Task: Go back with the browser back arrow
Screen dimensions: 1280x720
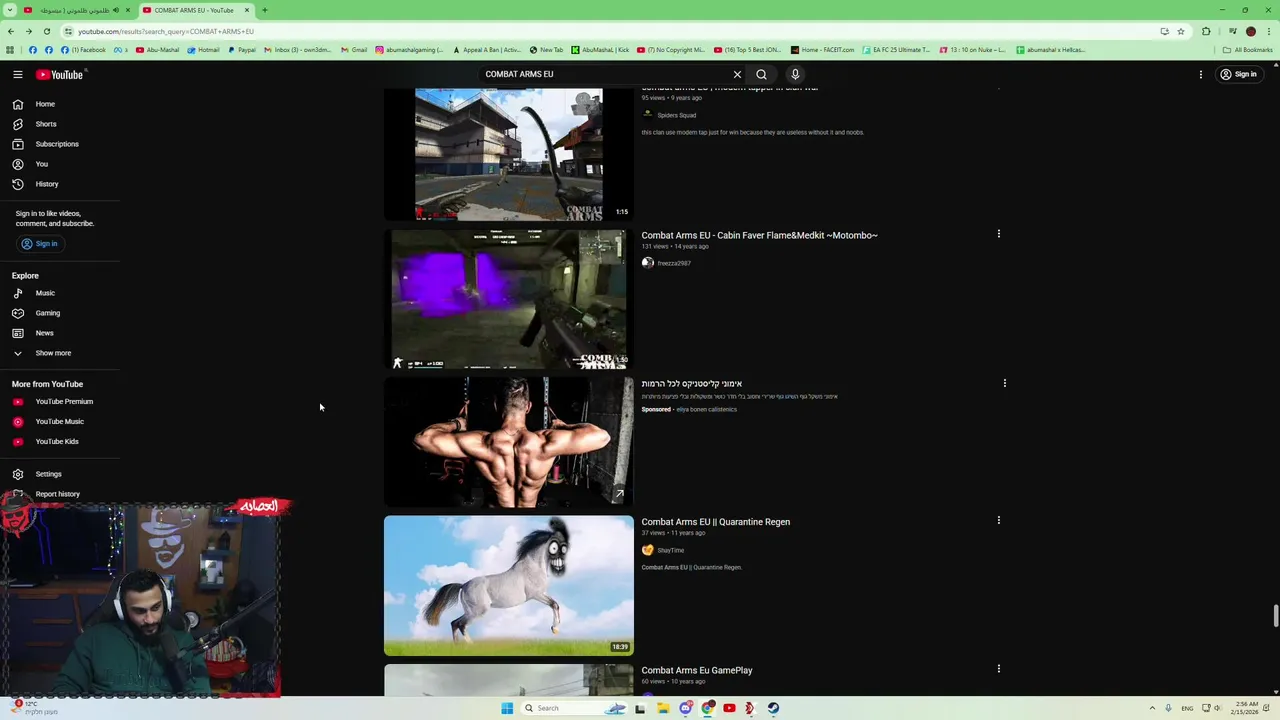Action: click(x=10, y=31)
